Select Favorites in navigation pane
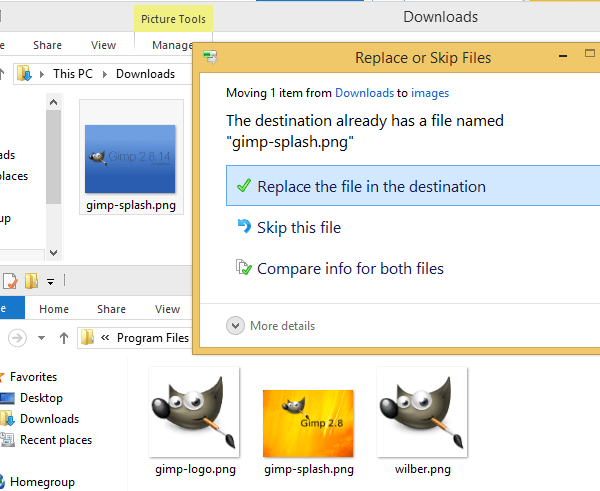The image size is (600, 491). [x=33, y=377]
